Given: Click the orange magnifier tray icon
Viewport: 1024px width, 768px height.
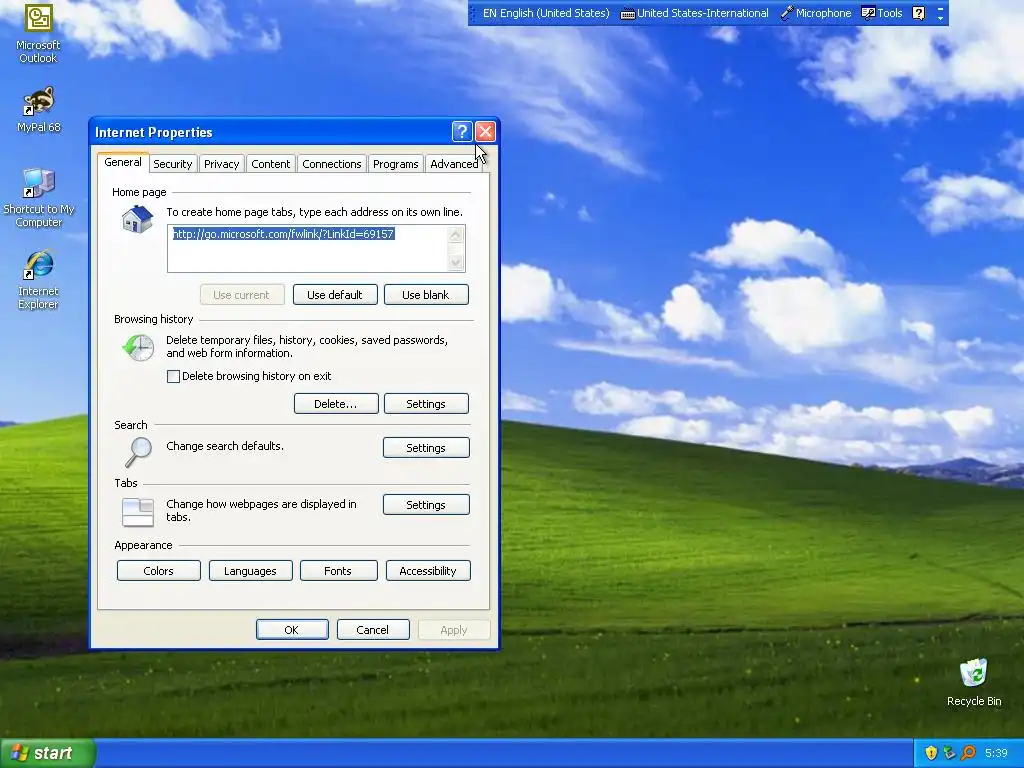Looking at the screenshot, I should (x=968, y=753).
